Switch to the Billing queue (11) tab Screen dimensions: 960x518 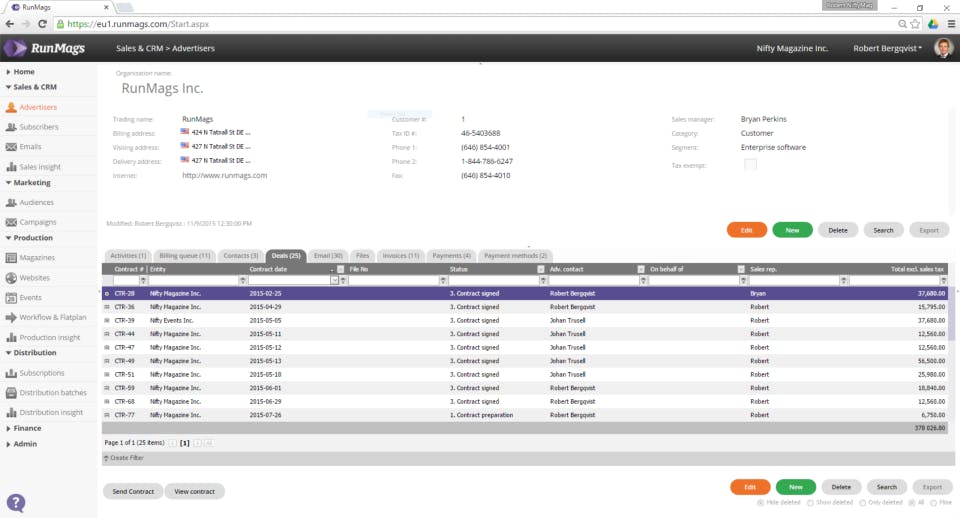(184, 256)
